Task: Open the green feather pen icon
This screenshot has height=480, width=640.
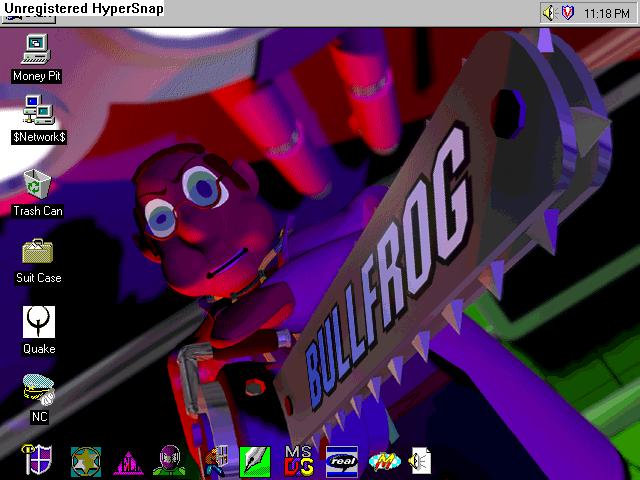Action: click(255, 460)
